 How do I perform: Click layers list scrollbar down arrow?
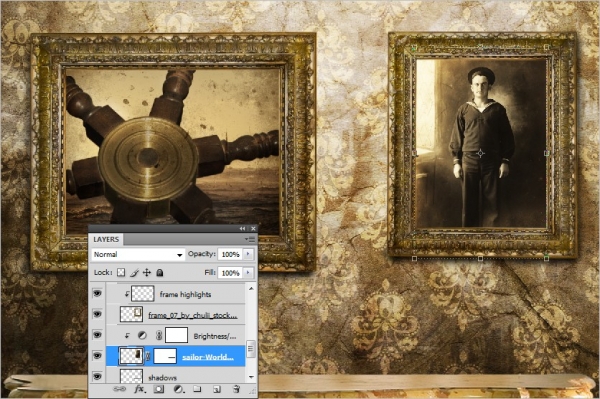tap(251, 377)
